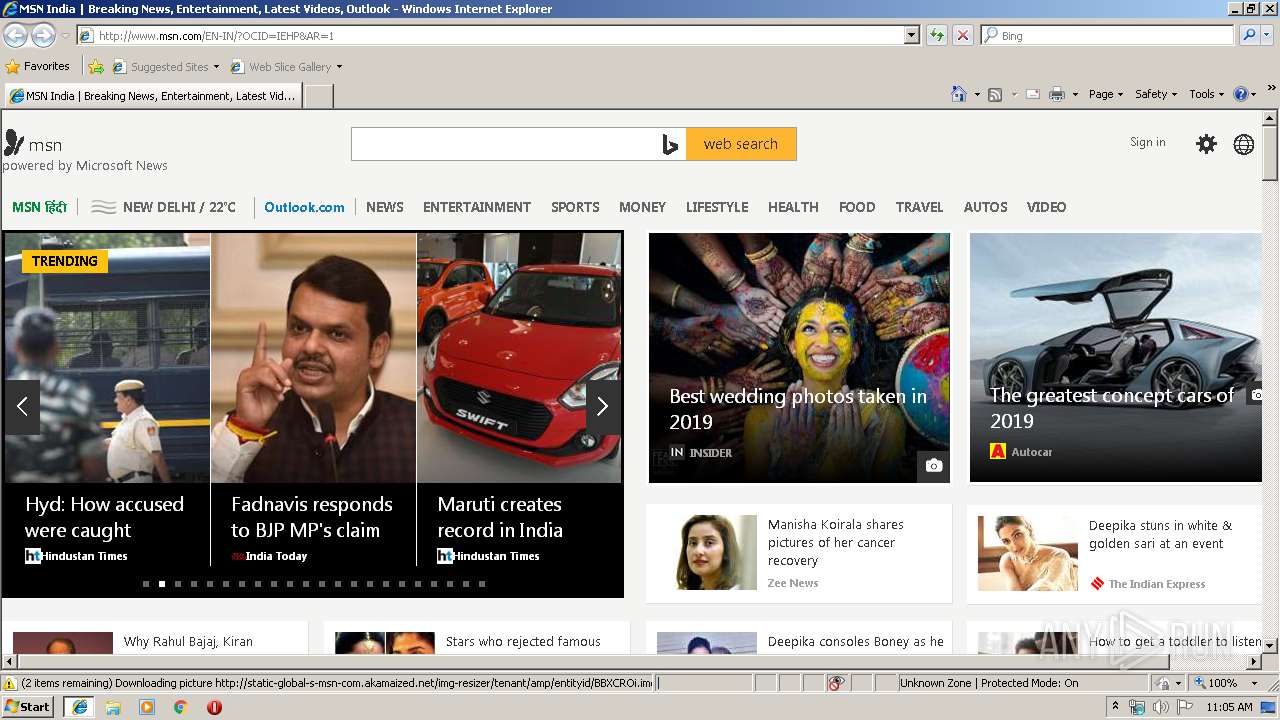Open the address bar history dropdown
The image size is (1280, 720).
point(911,35)
